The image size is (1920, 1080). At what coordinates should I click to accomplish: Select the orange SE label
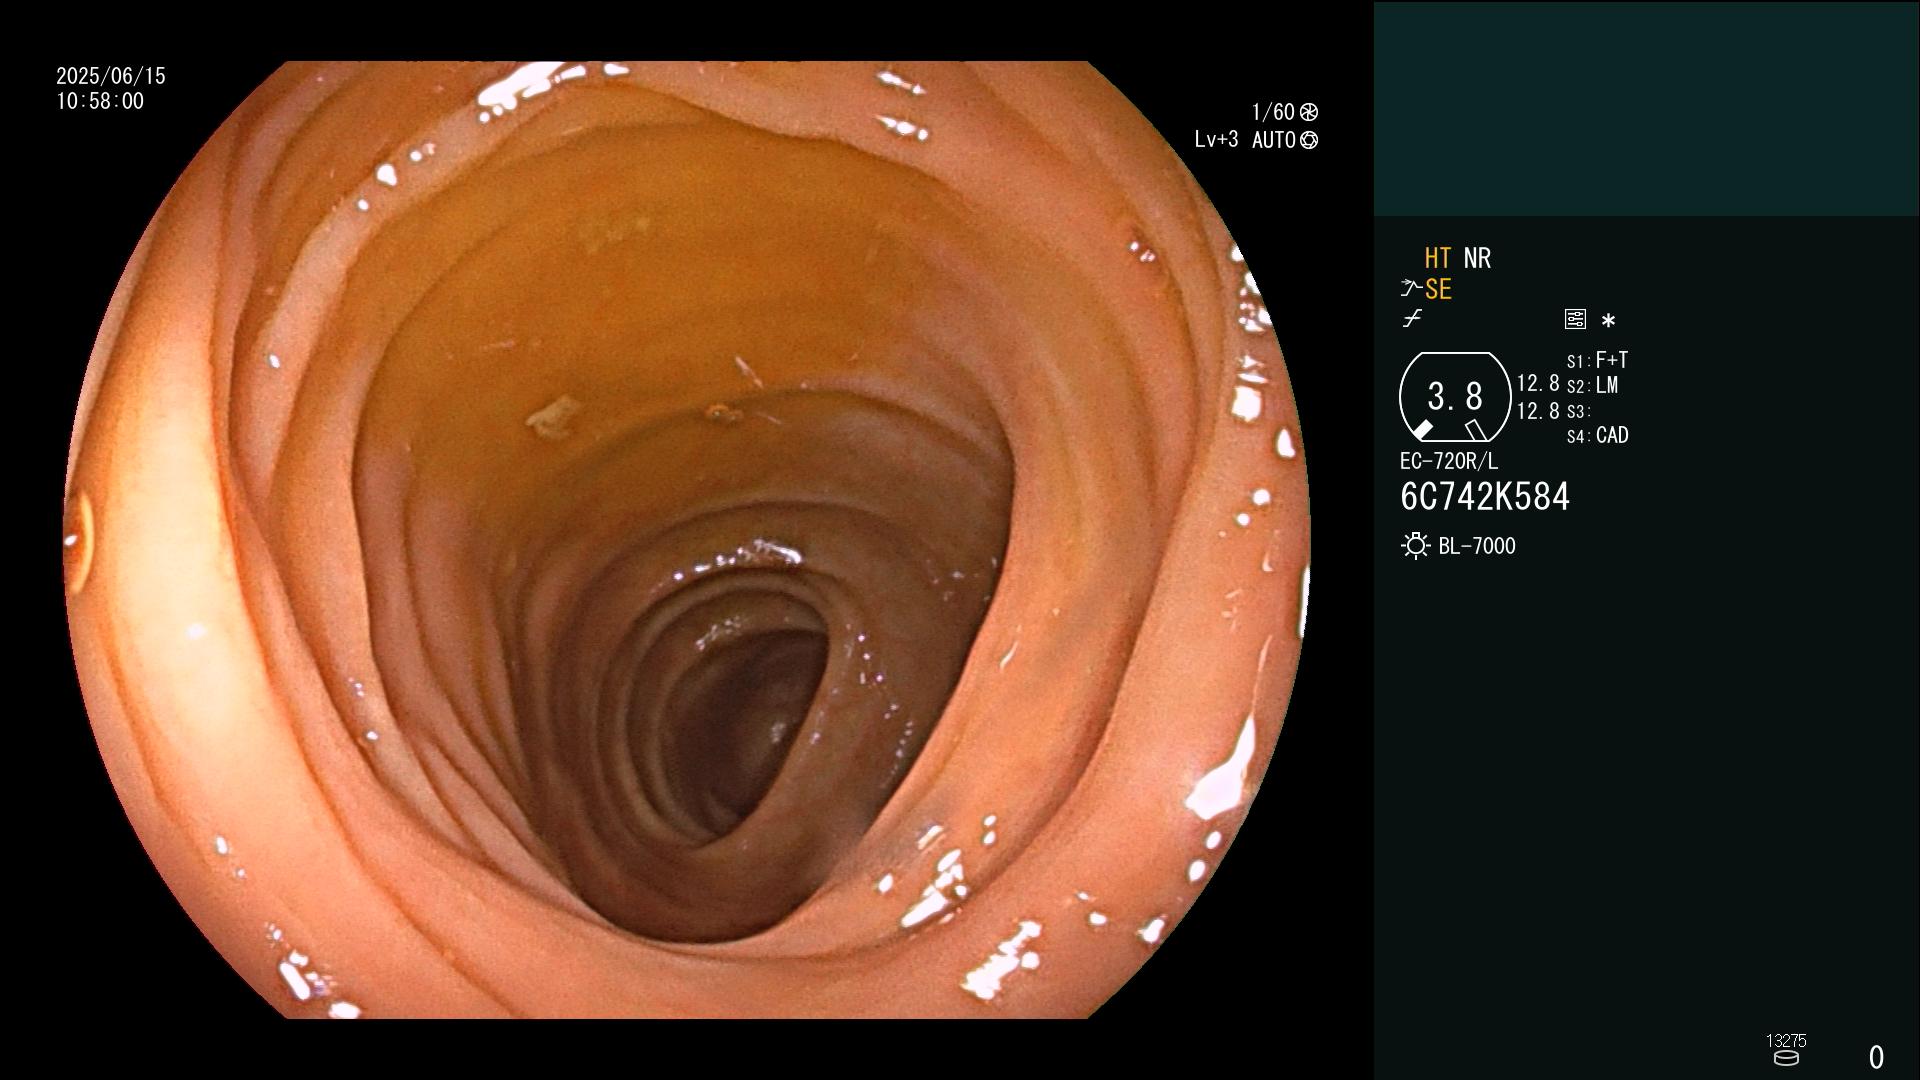pyautogui.click(x=1438, y=289)
